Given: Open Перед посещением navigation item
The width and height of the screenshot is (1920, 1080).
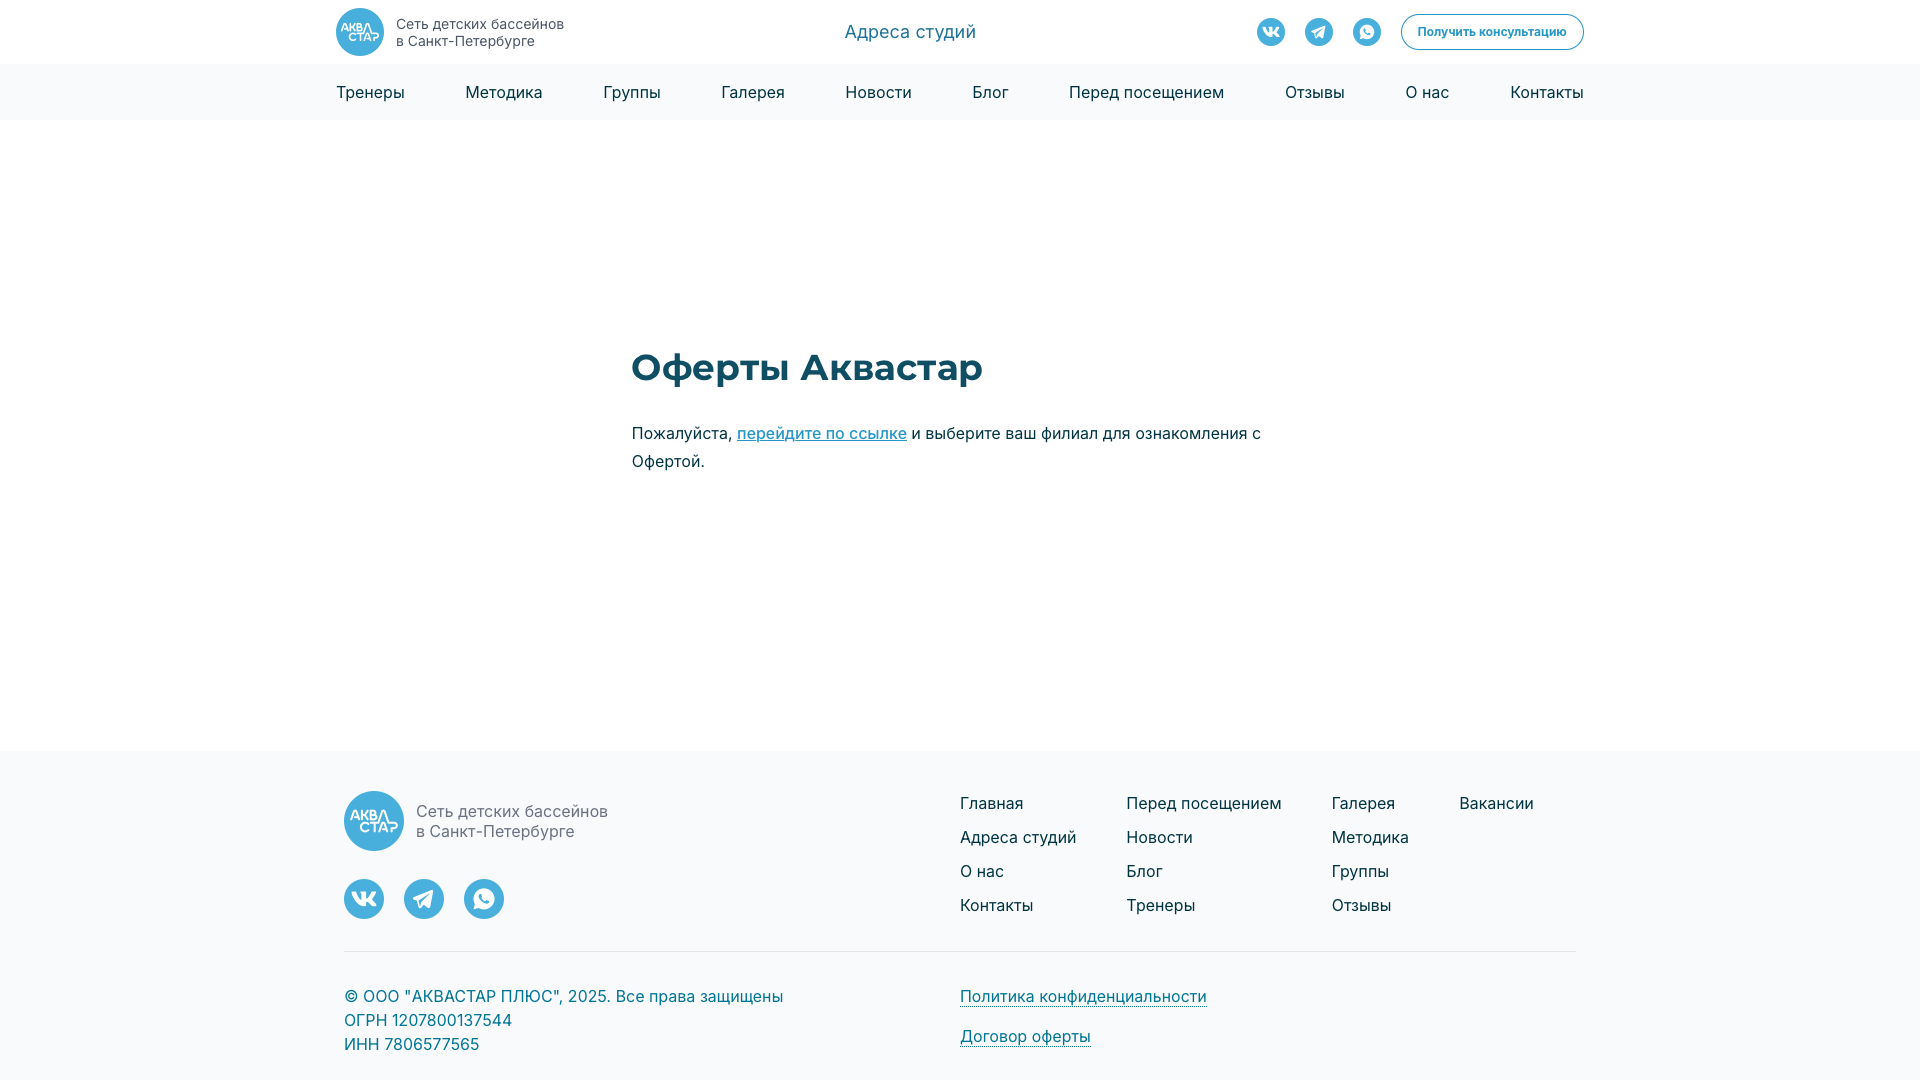Looking at the screenshot, I should (x=1146, y=92).
